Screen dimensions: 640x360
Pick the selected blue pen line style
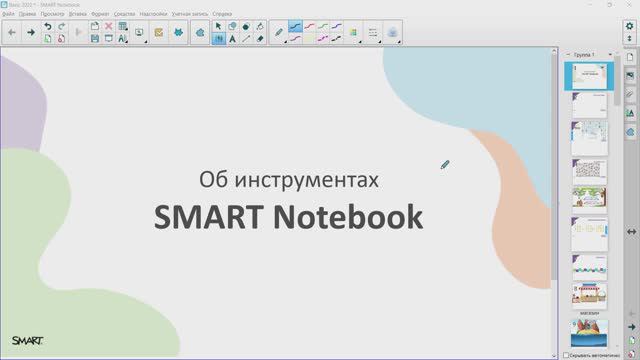pos(295,27)
